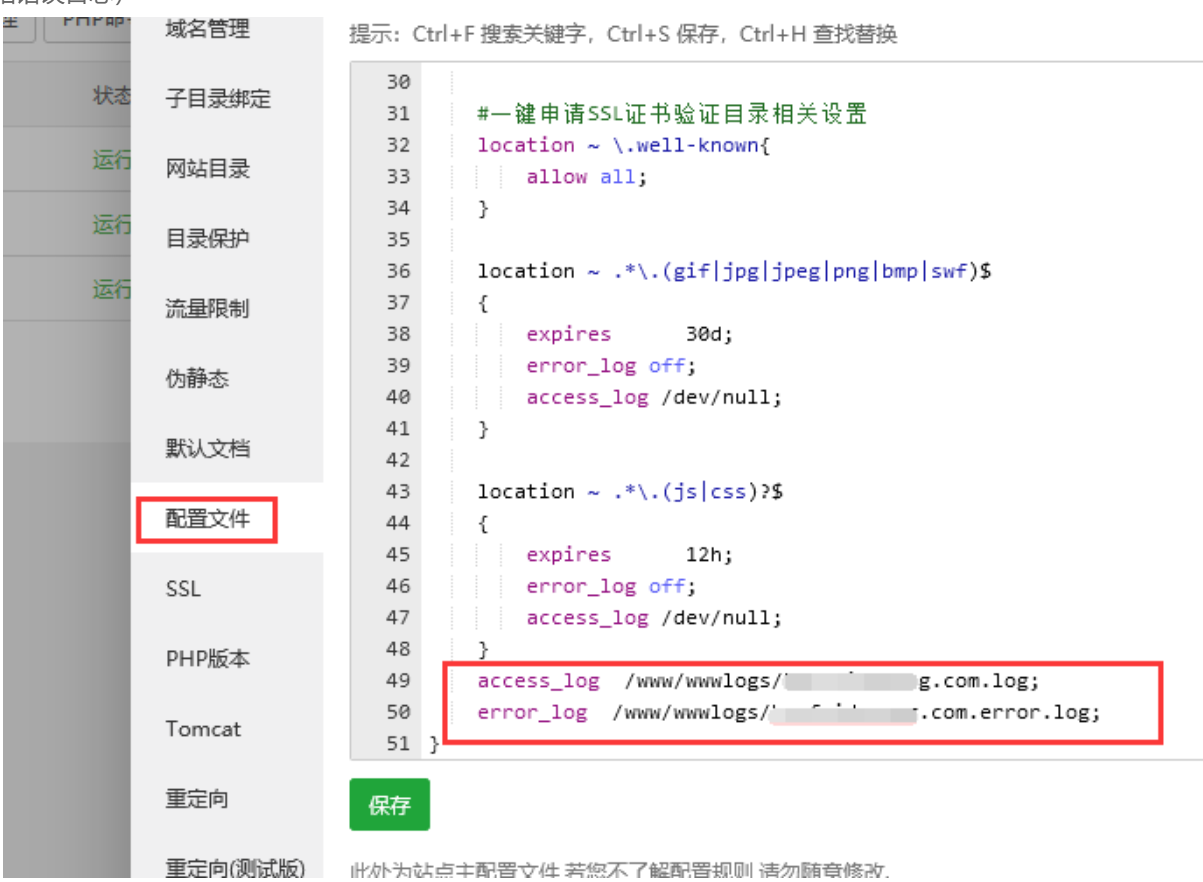Open the 域名管理 tab

coord(207,30)
